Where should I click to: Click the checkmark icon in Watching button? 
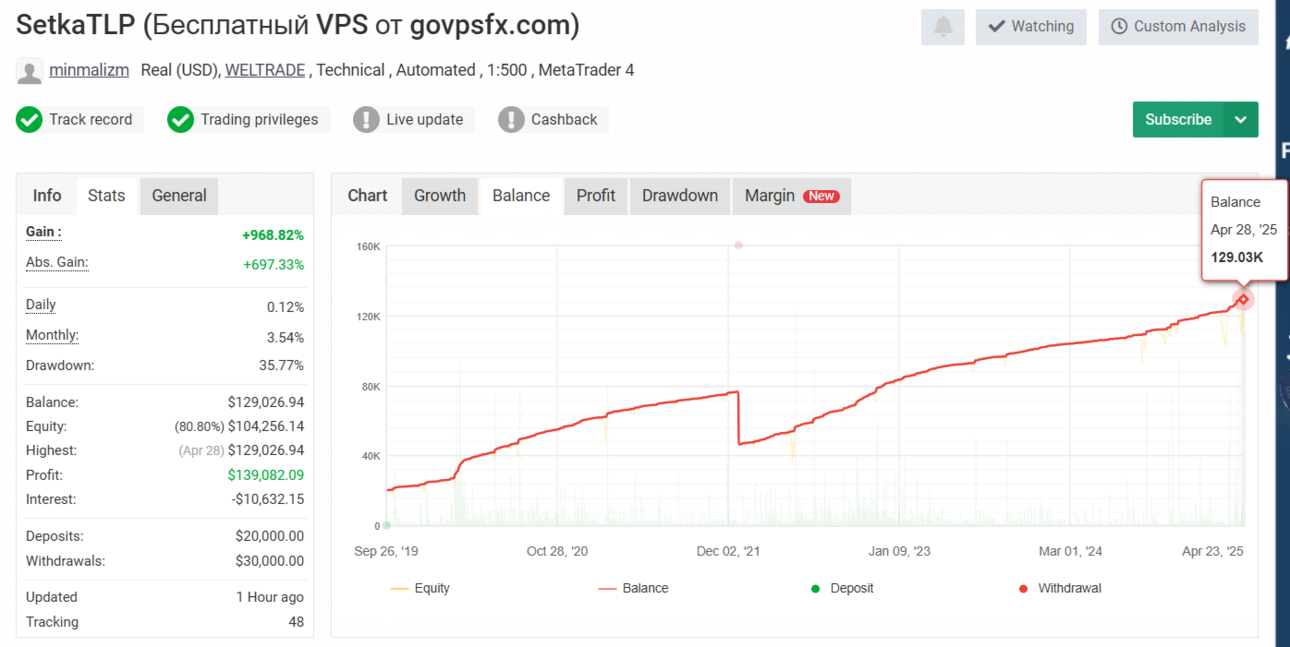[x=996, y=27]
